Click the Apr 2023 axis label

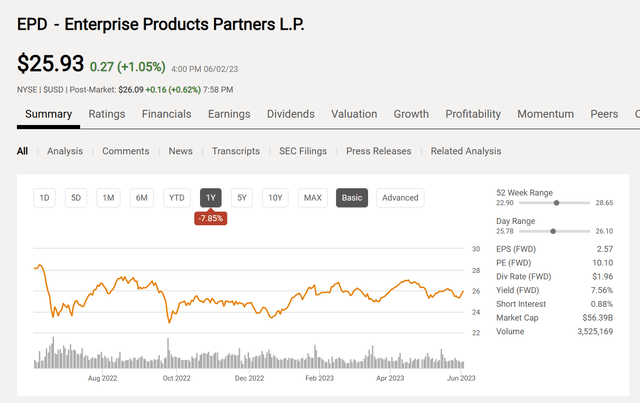point(390,378)
